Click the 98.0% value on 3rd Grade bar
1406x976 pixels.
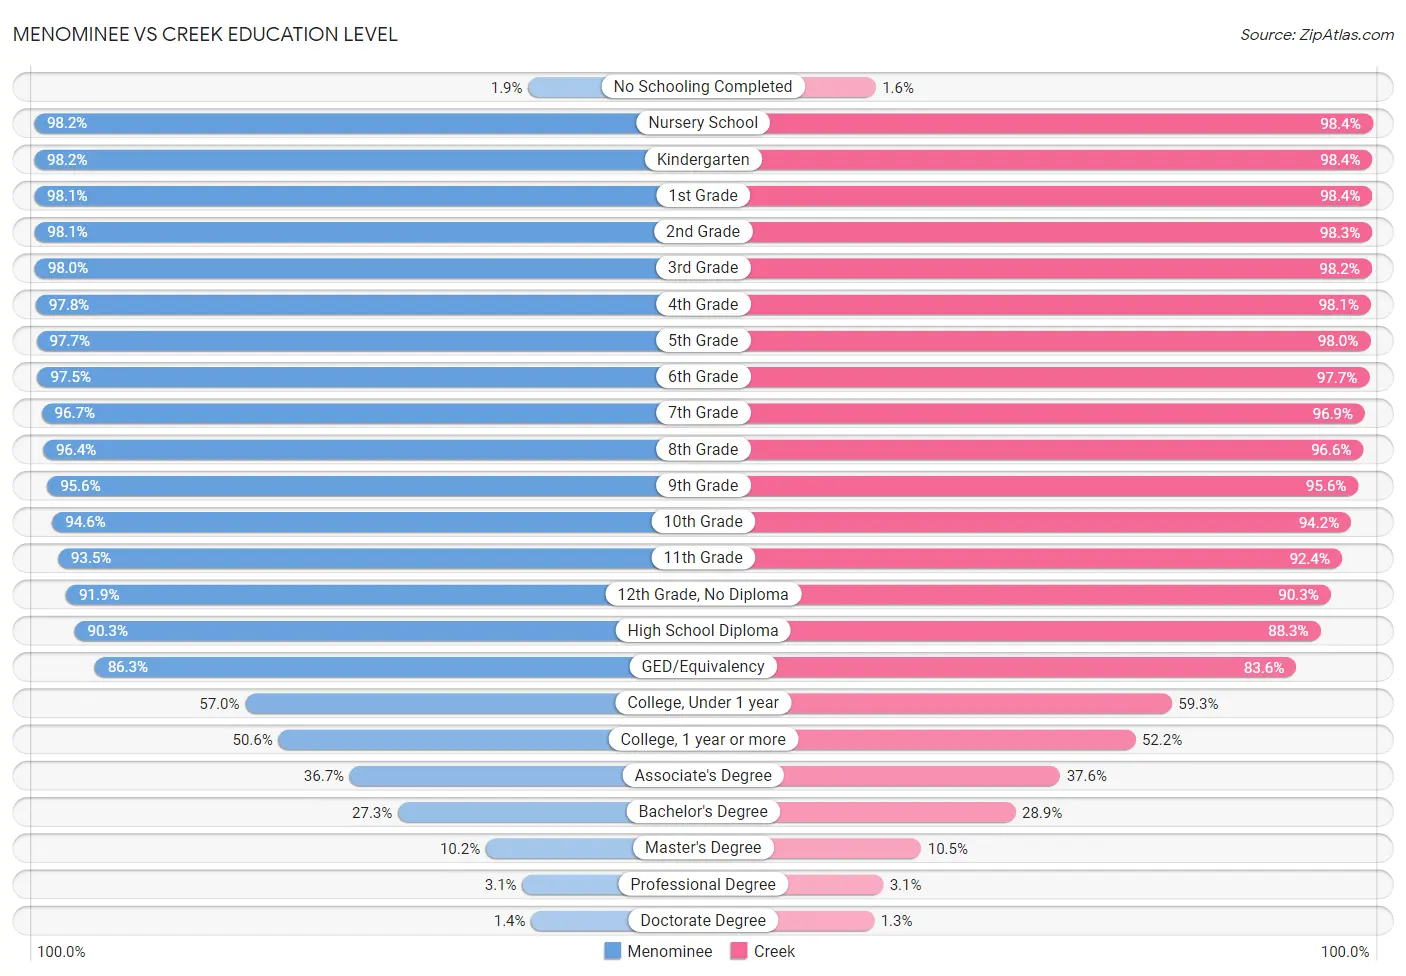pyautogui.click(x=68, y=268)
